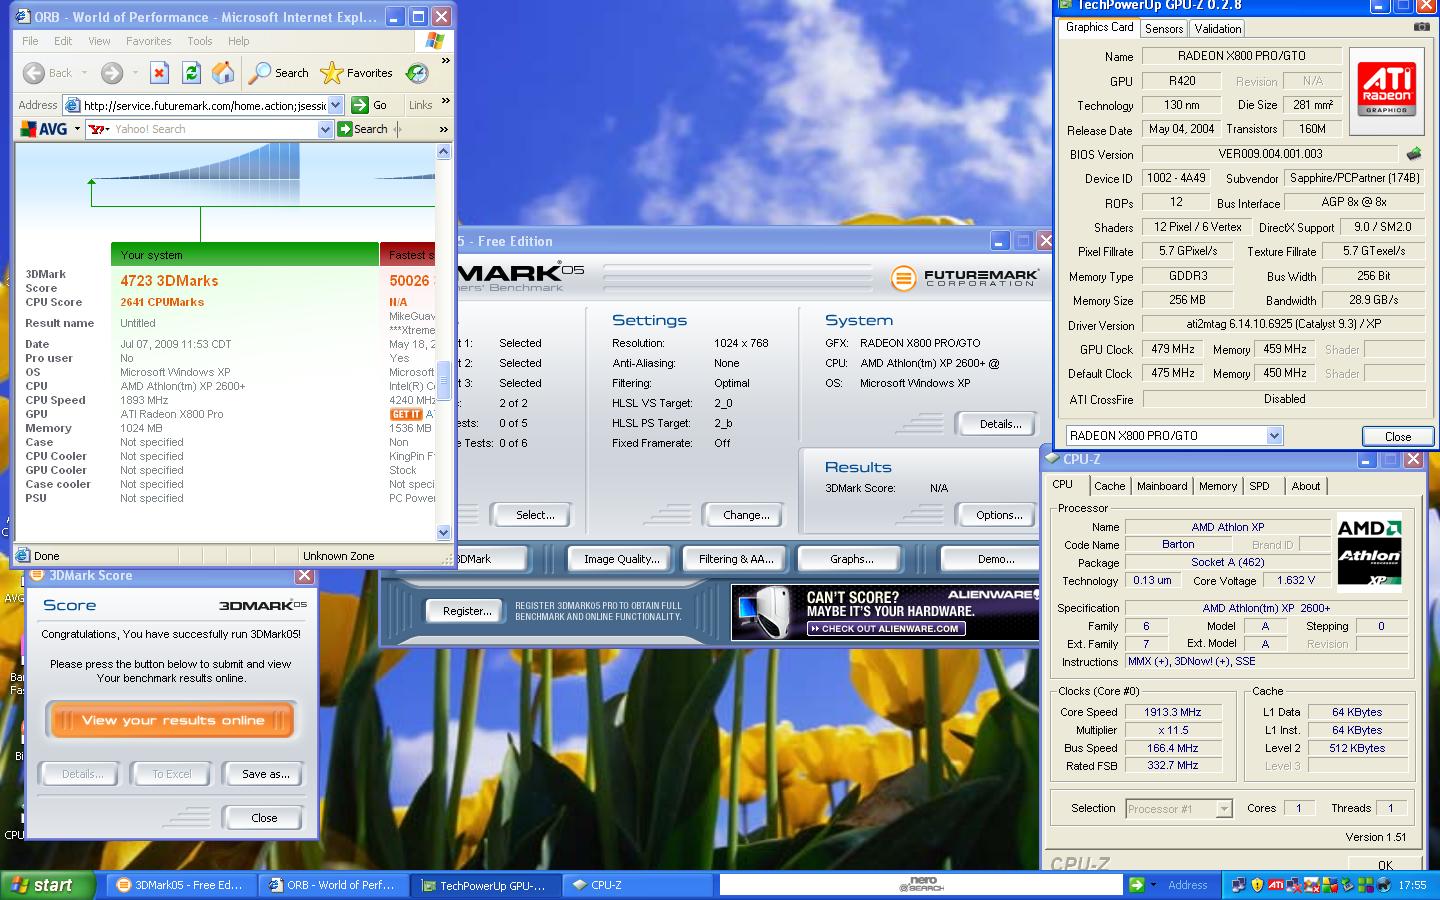Open the CPU-Z Cache tab
Image resolution: width=1440 pixels, height=900 pixels.
click(x=1109, y=486)
